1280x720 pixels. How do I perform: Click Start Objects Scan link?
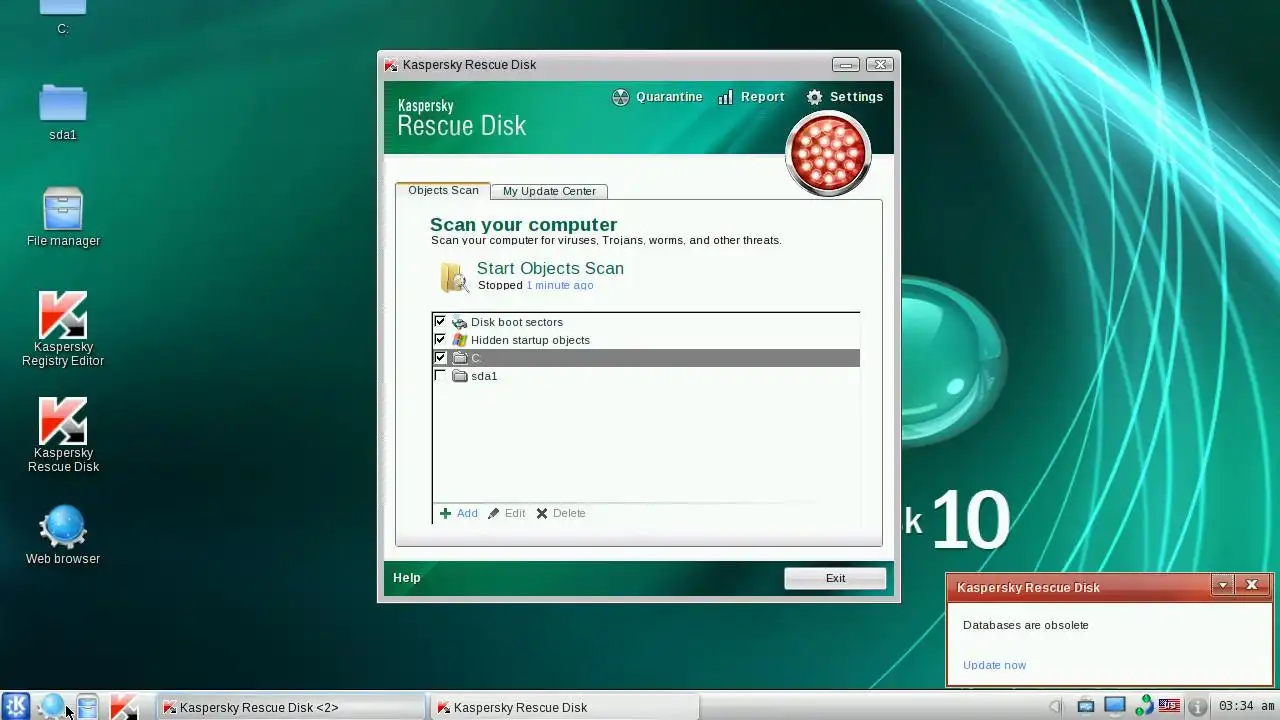tap(550, 268)
